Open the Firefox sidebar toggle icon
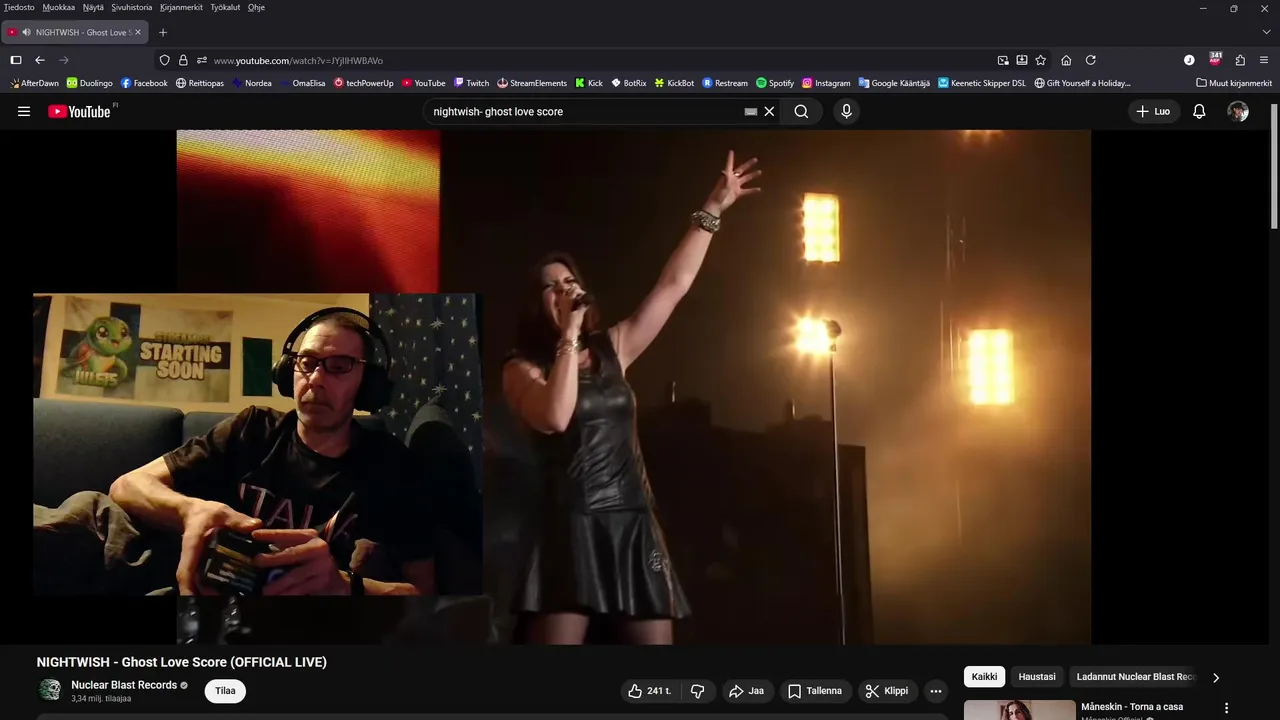 (16, 60)
